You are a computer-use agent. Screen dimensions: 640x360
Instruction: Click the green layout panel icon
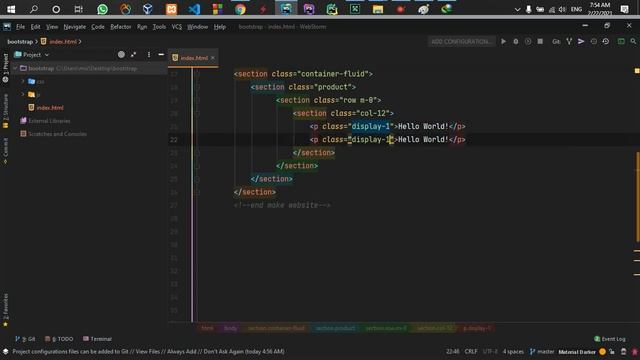click(x=621, y=41)
